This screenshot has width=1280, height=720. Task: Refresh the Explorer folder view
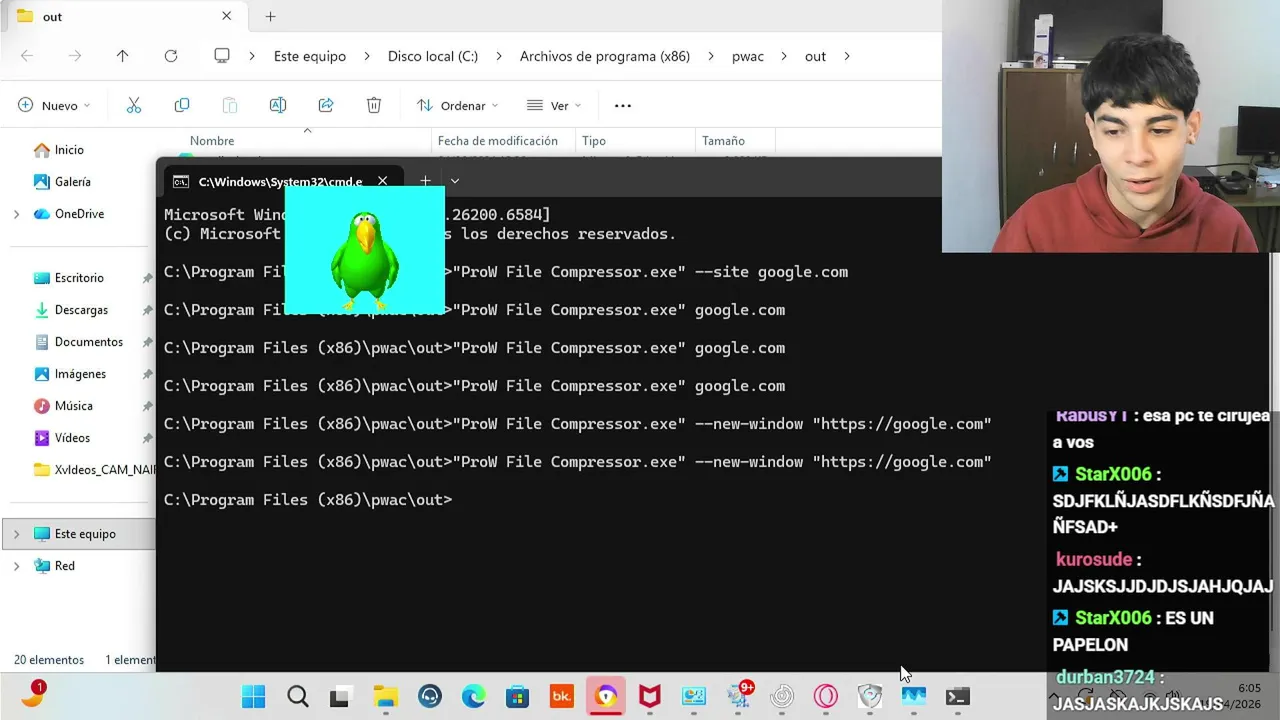[171, 56]
